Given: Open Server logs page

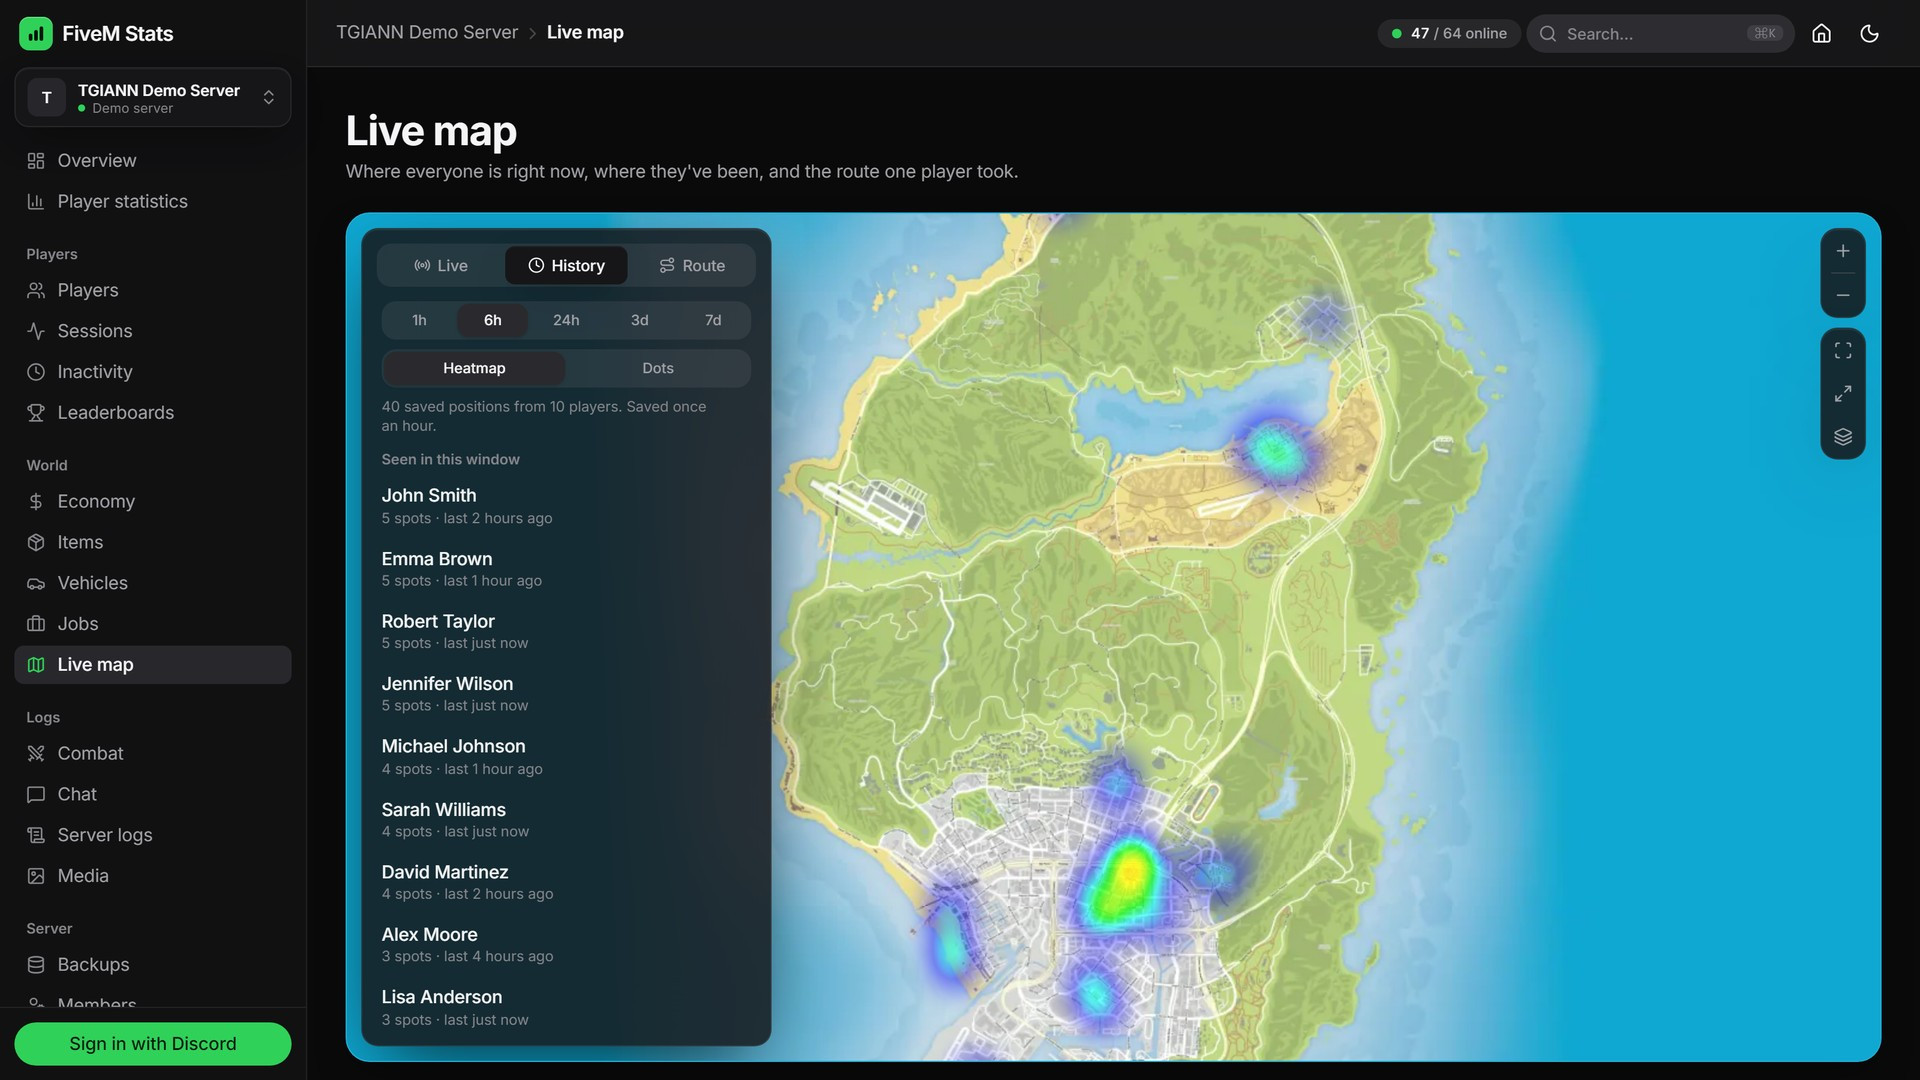Looking at the screenshot, I should (x=153, y=835).
